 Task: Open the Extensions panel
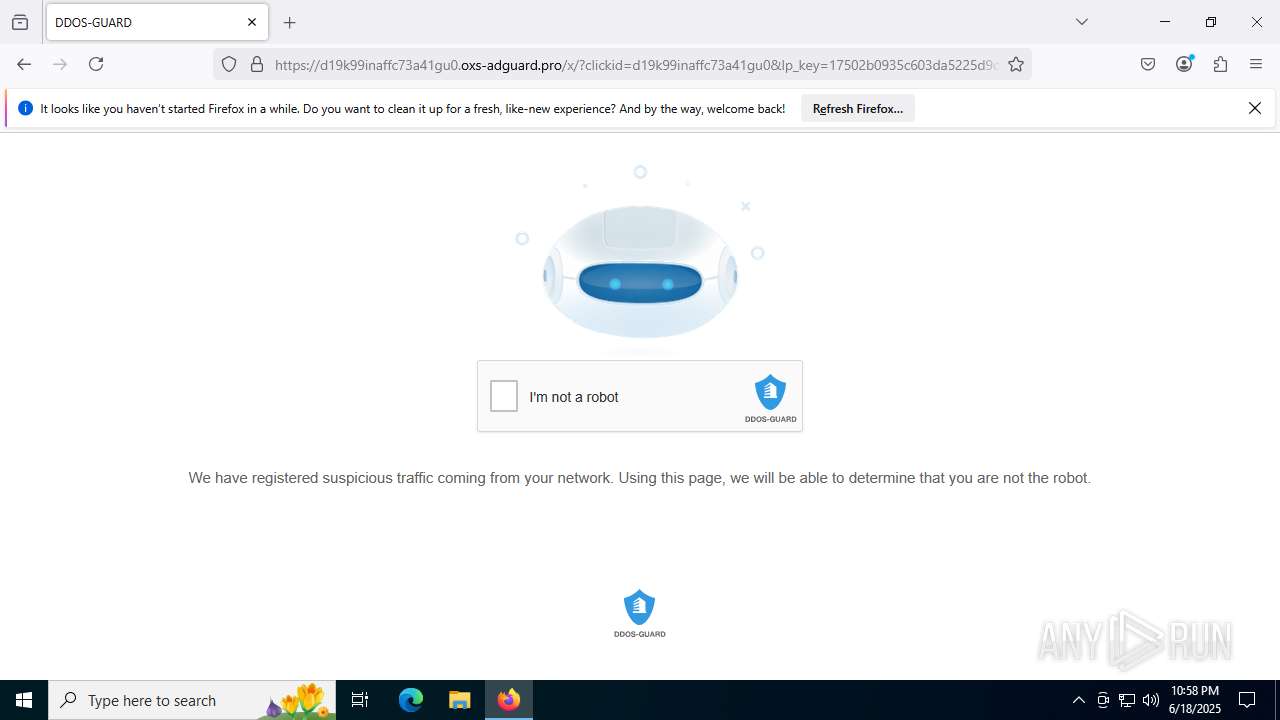[x=1220, y=64]
